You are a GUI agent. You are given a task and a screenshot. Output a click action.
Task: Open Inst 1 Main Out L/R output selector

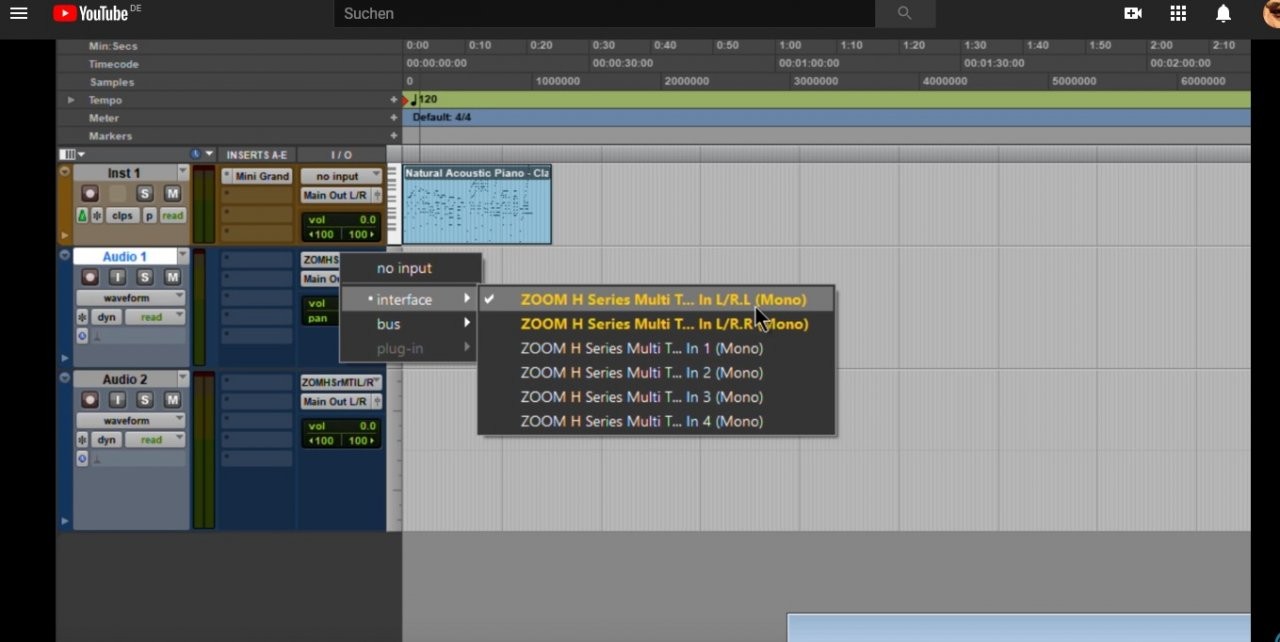(341, 196)
